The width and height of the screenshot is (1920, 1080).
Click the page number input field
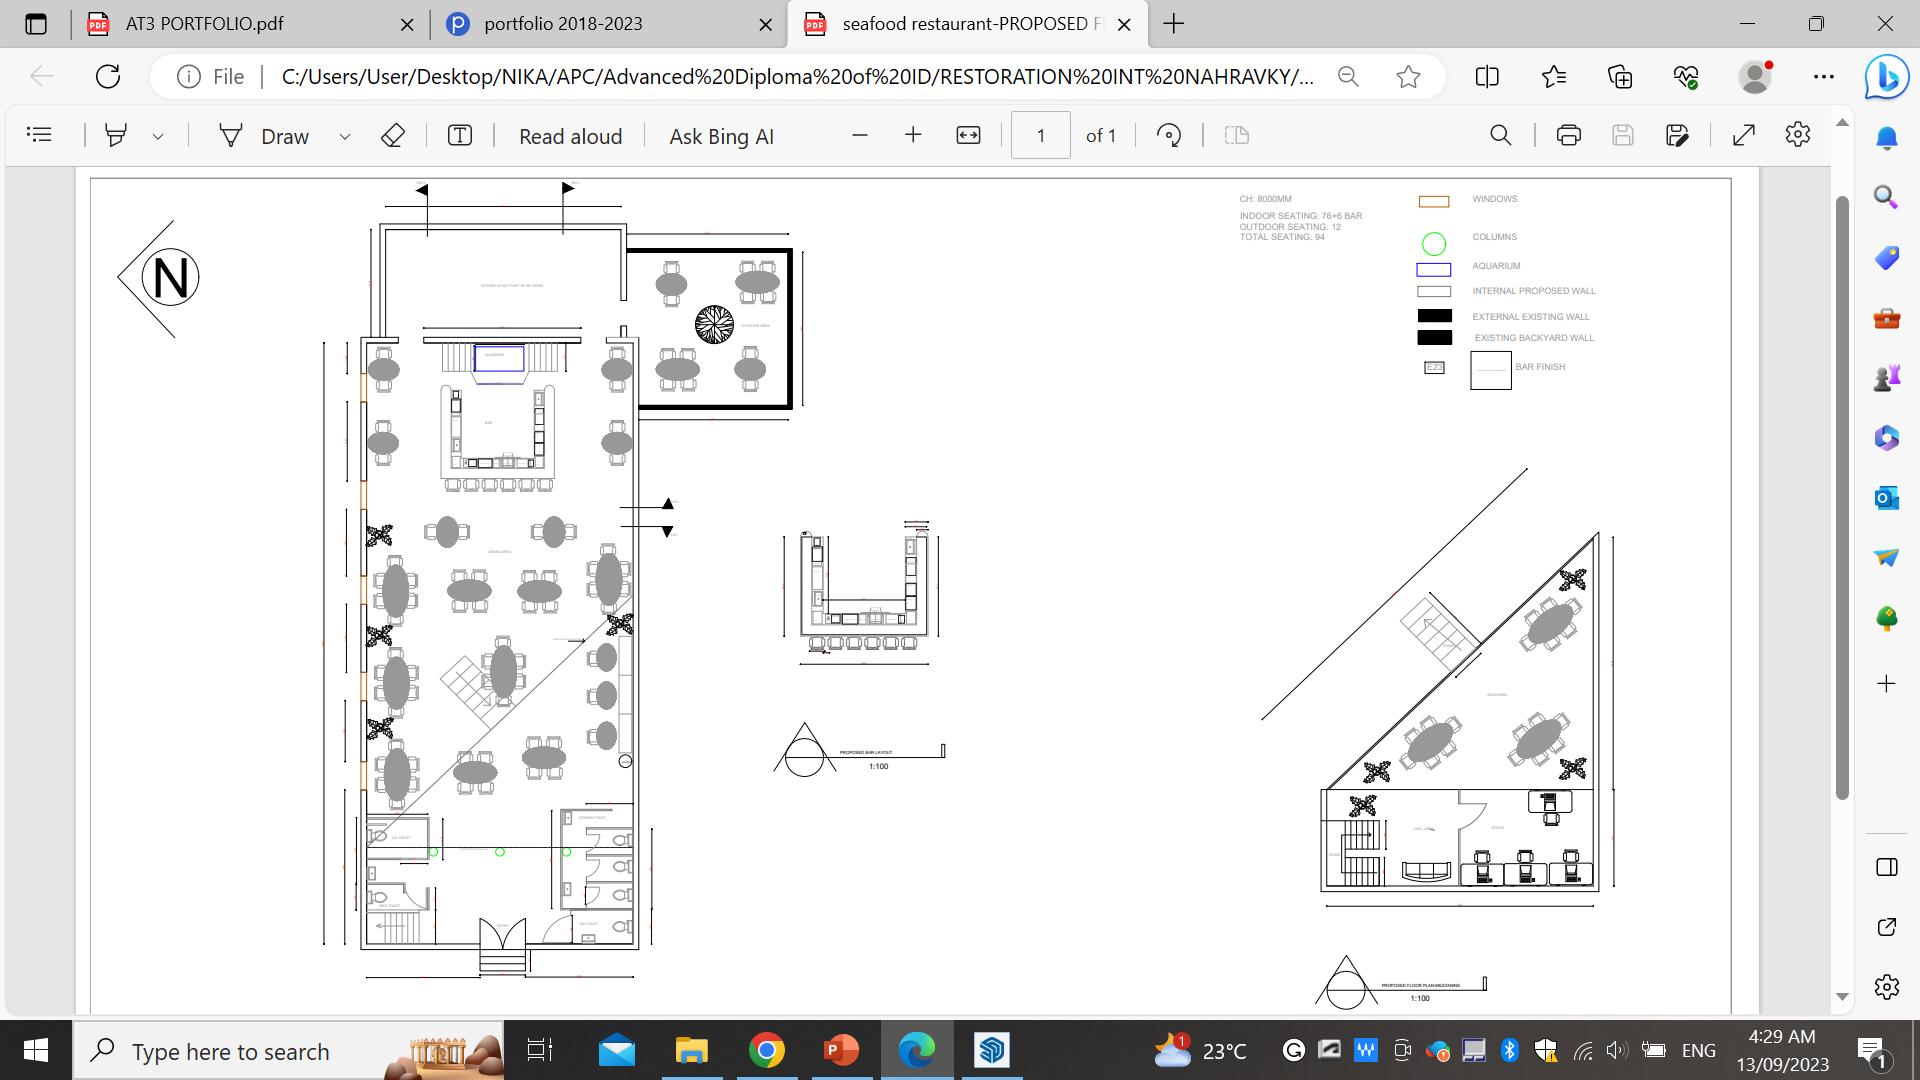(1040, 135)
